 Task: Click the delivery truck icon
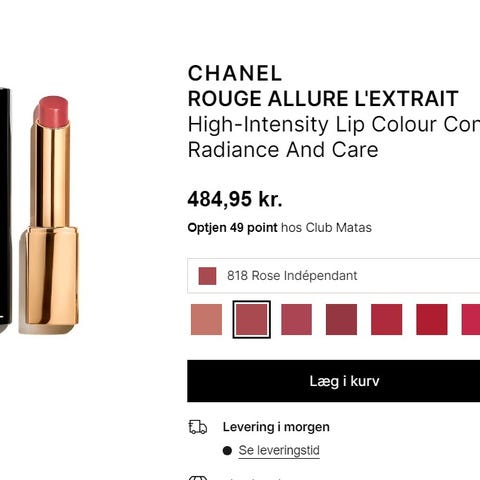[198, 427]
